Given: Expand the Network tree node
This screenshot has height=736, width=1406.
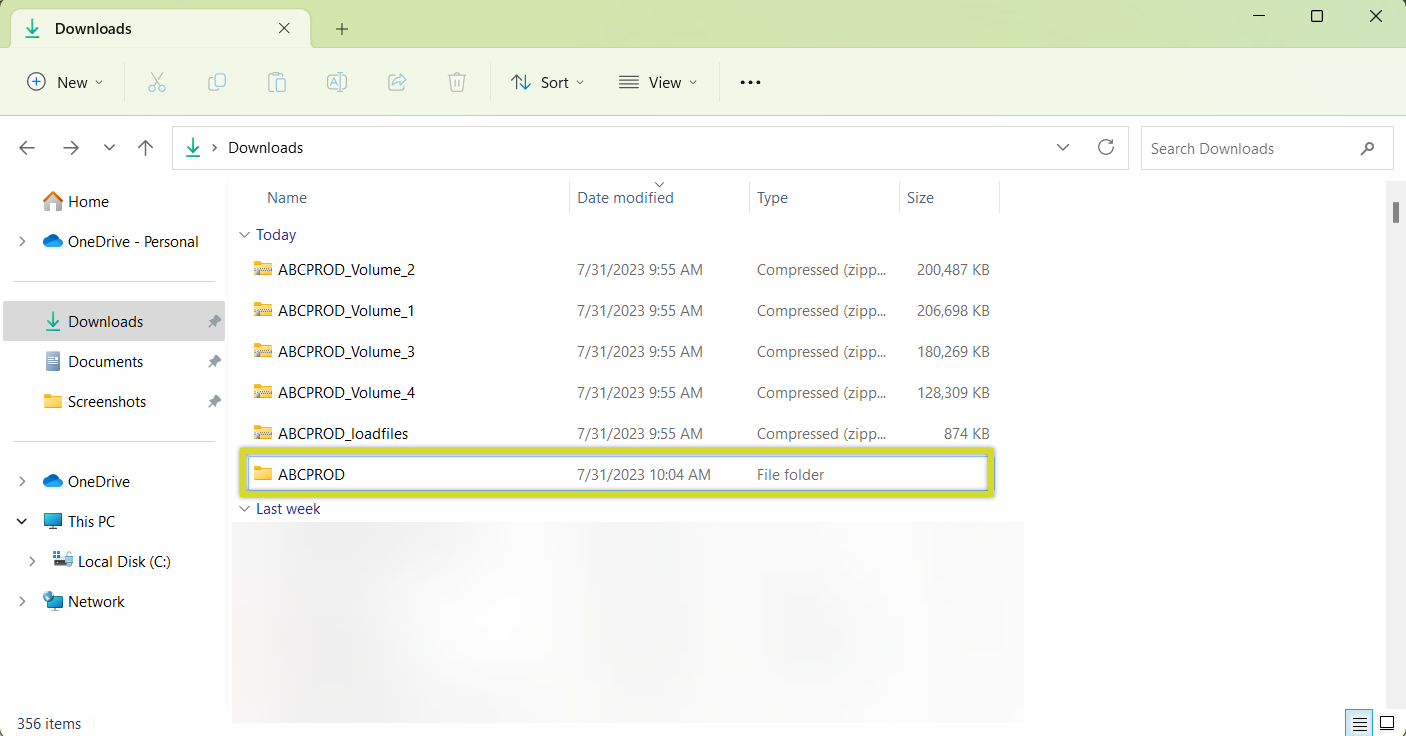Looking at the screenshot, I should (22, 601).
